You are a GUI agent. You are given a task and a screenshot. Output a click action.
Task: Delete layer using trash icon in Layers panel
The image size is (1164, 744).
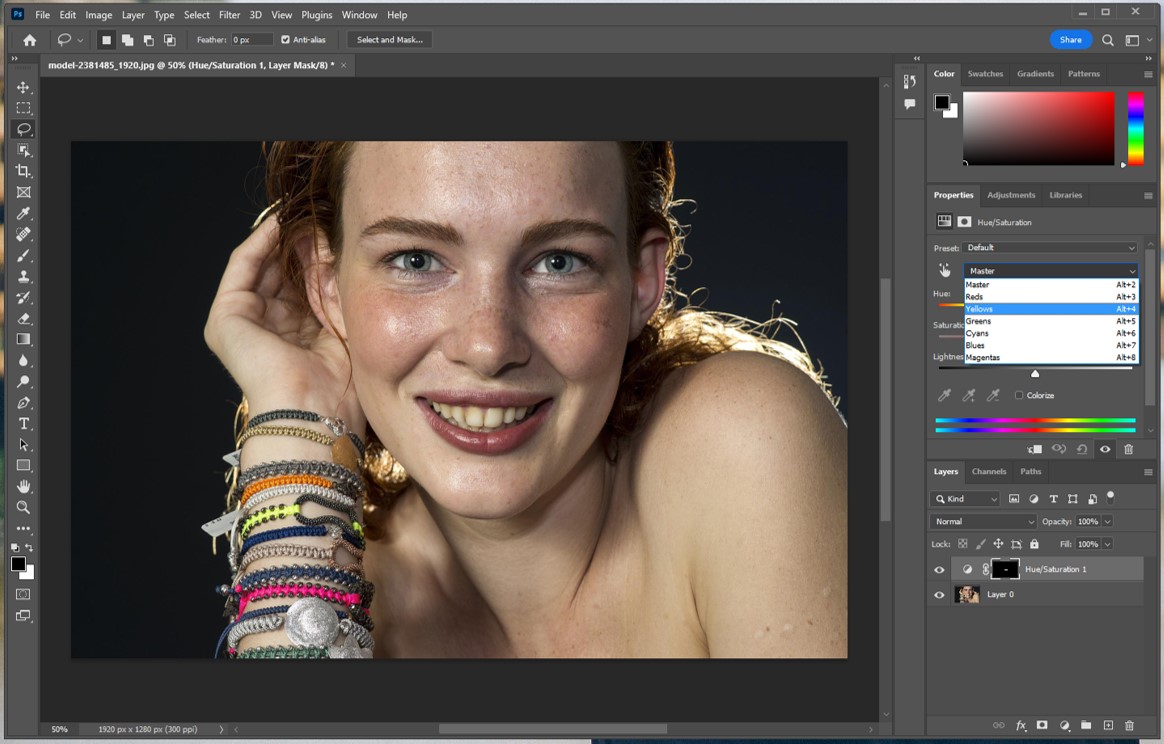pyautogui.click(x=1129, y=725)
